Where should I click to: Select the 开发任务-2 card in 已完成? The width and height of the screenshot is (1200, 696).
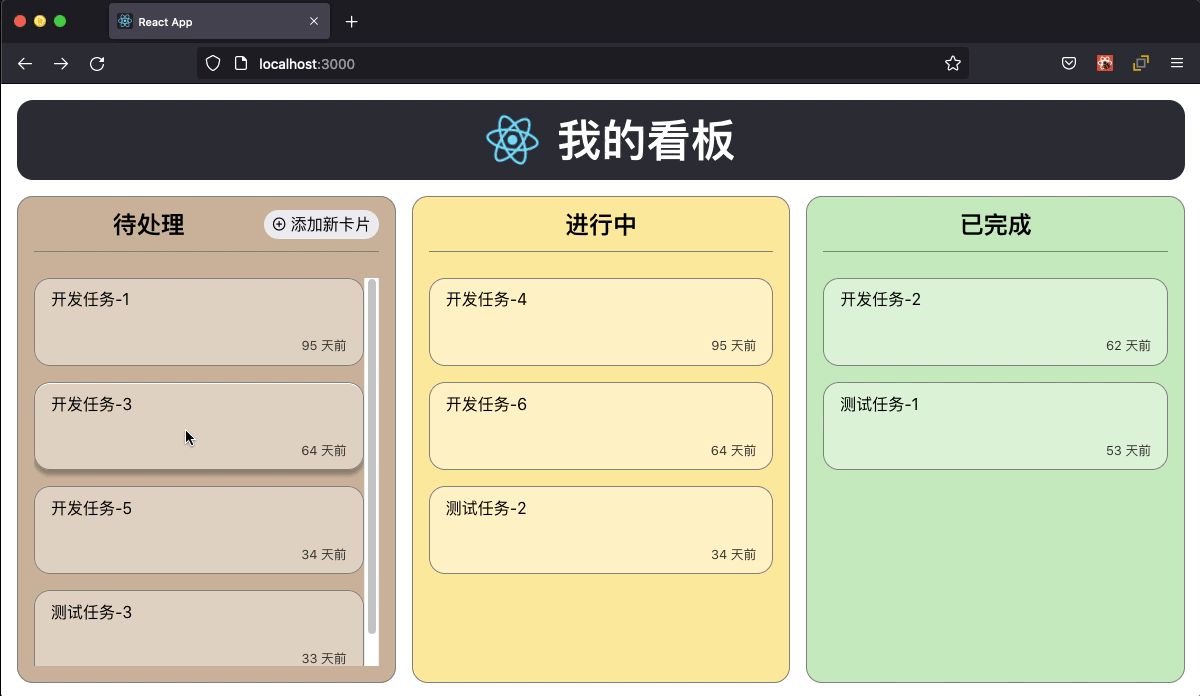pos(995,321)
